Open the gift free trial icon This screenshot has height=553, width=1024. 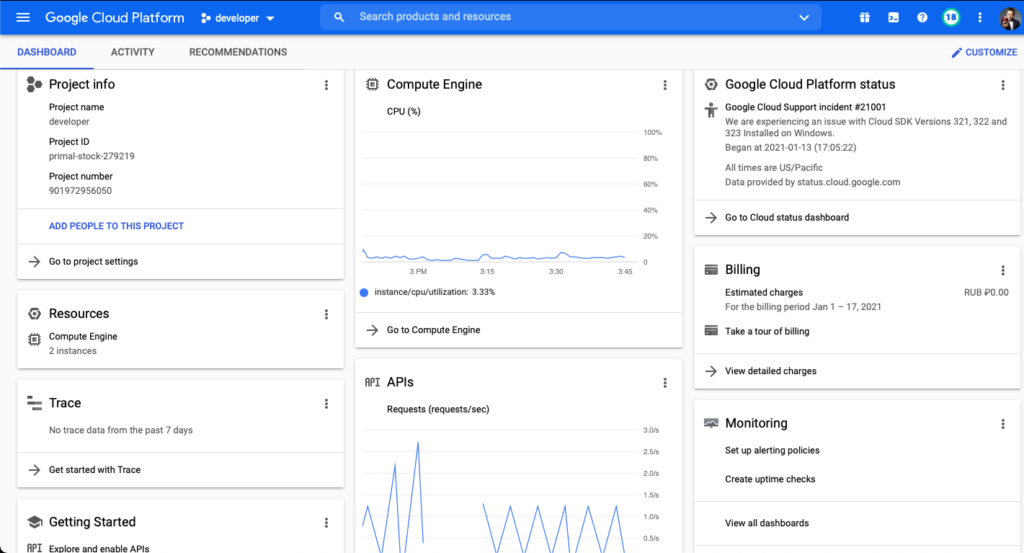865,18
